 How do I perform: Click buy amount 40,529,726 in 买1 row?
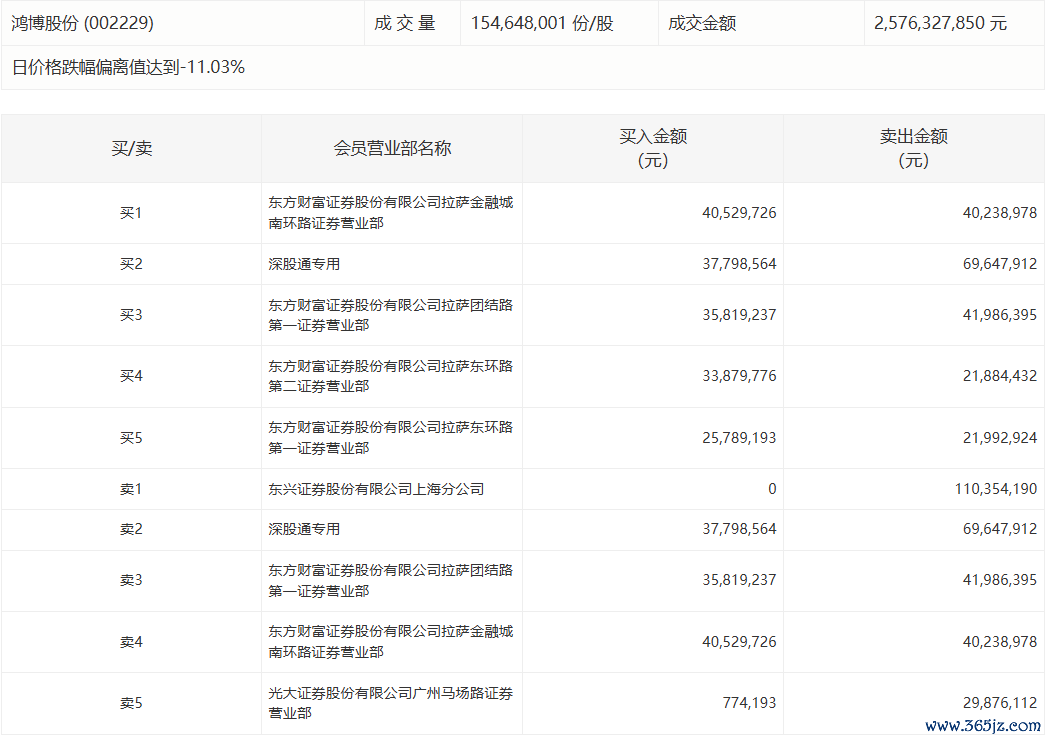click(x=739, y=213)
